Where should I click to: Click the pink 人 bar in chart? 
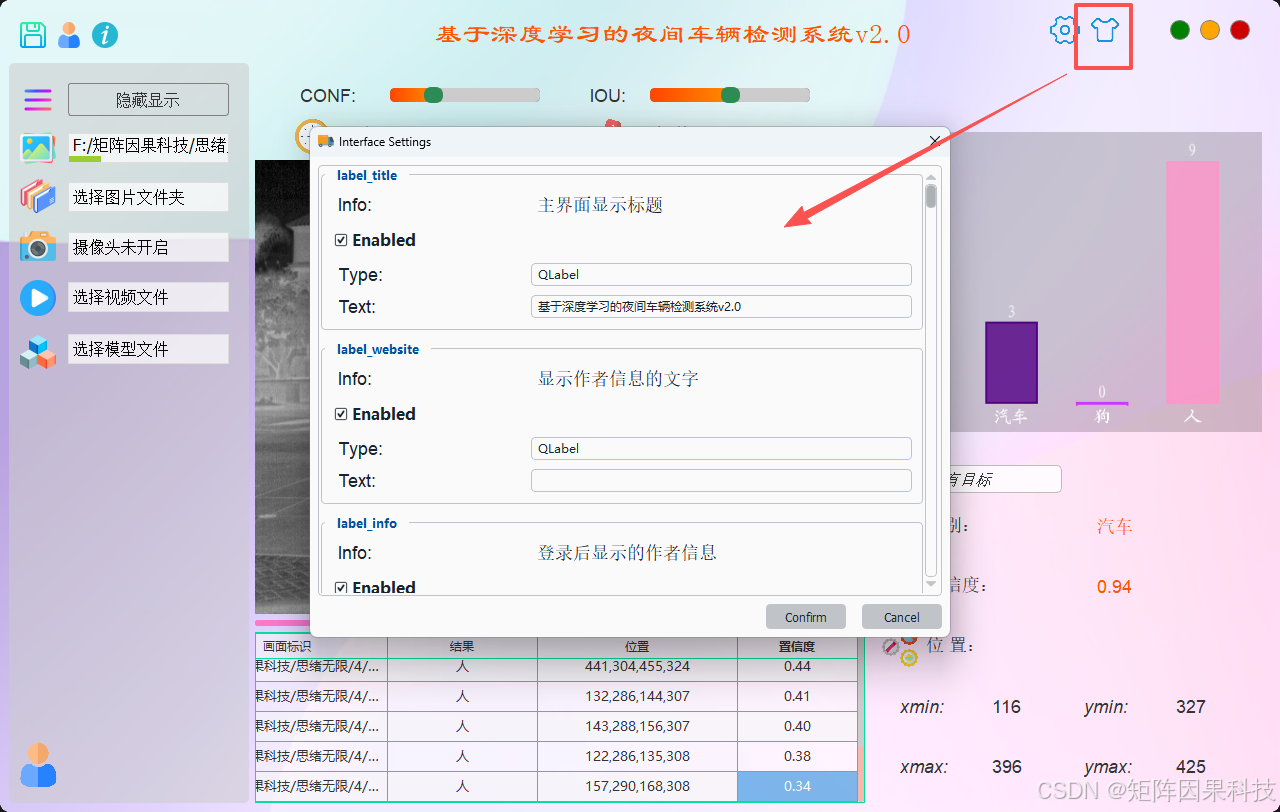pyautogui.click(x=1192, y=282)
